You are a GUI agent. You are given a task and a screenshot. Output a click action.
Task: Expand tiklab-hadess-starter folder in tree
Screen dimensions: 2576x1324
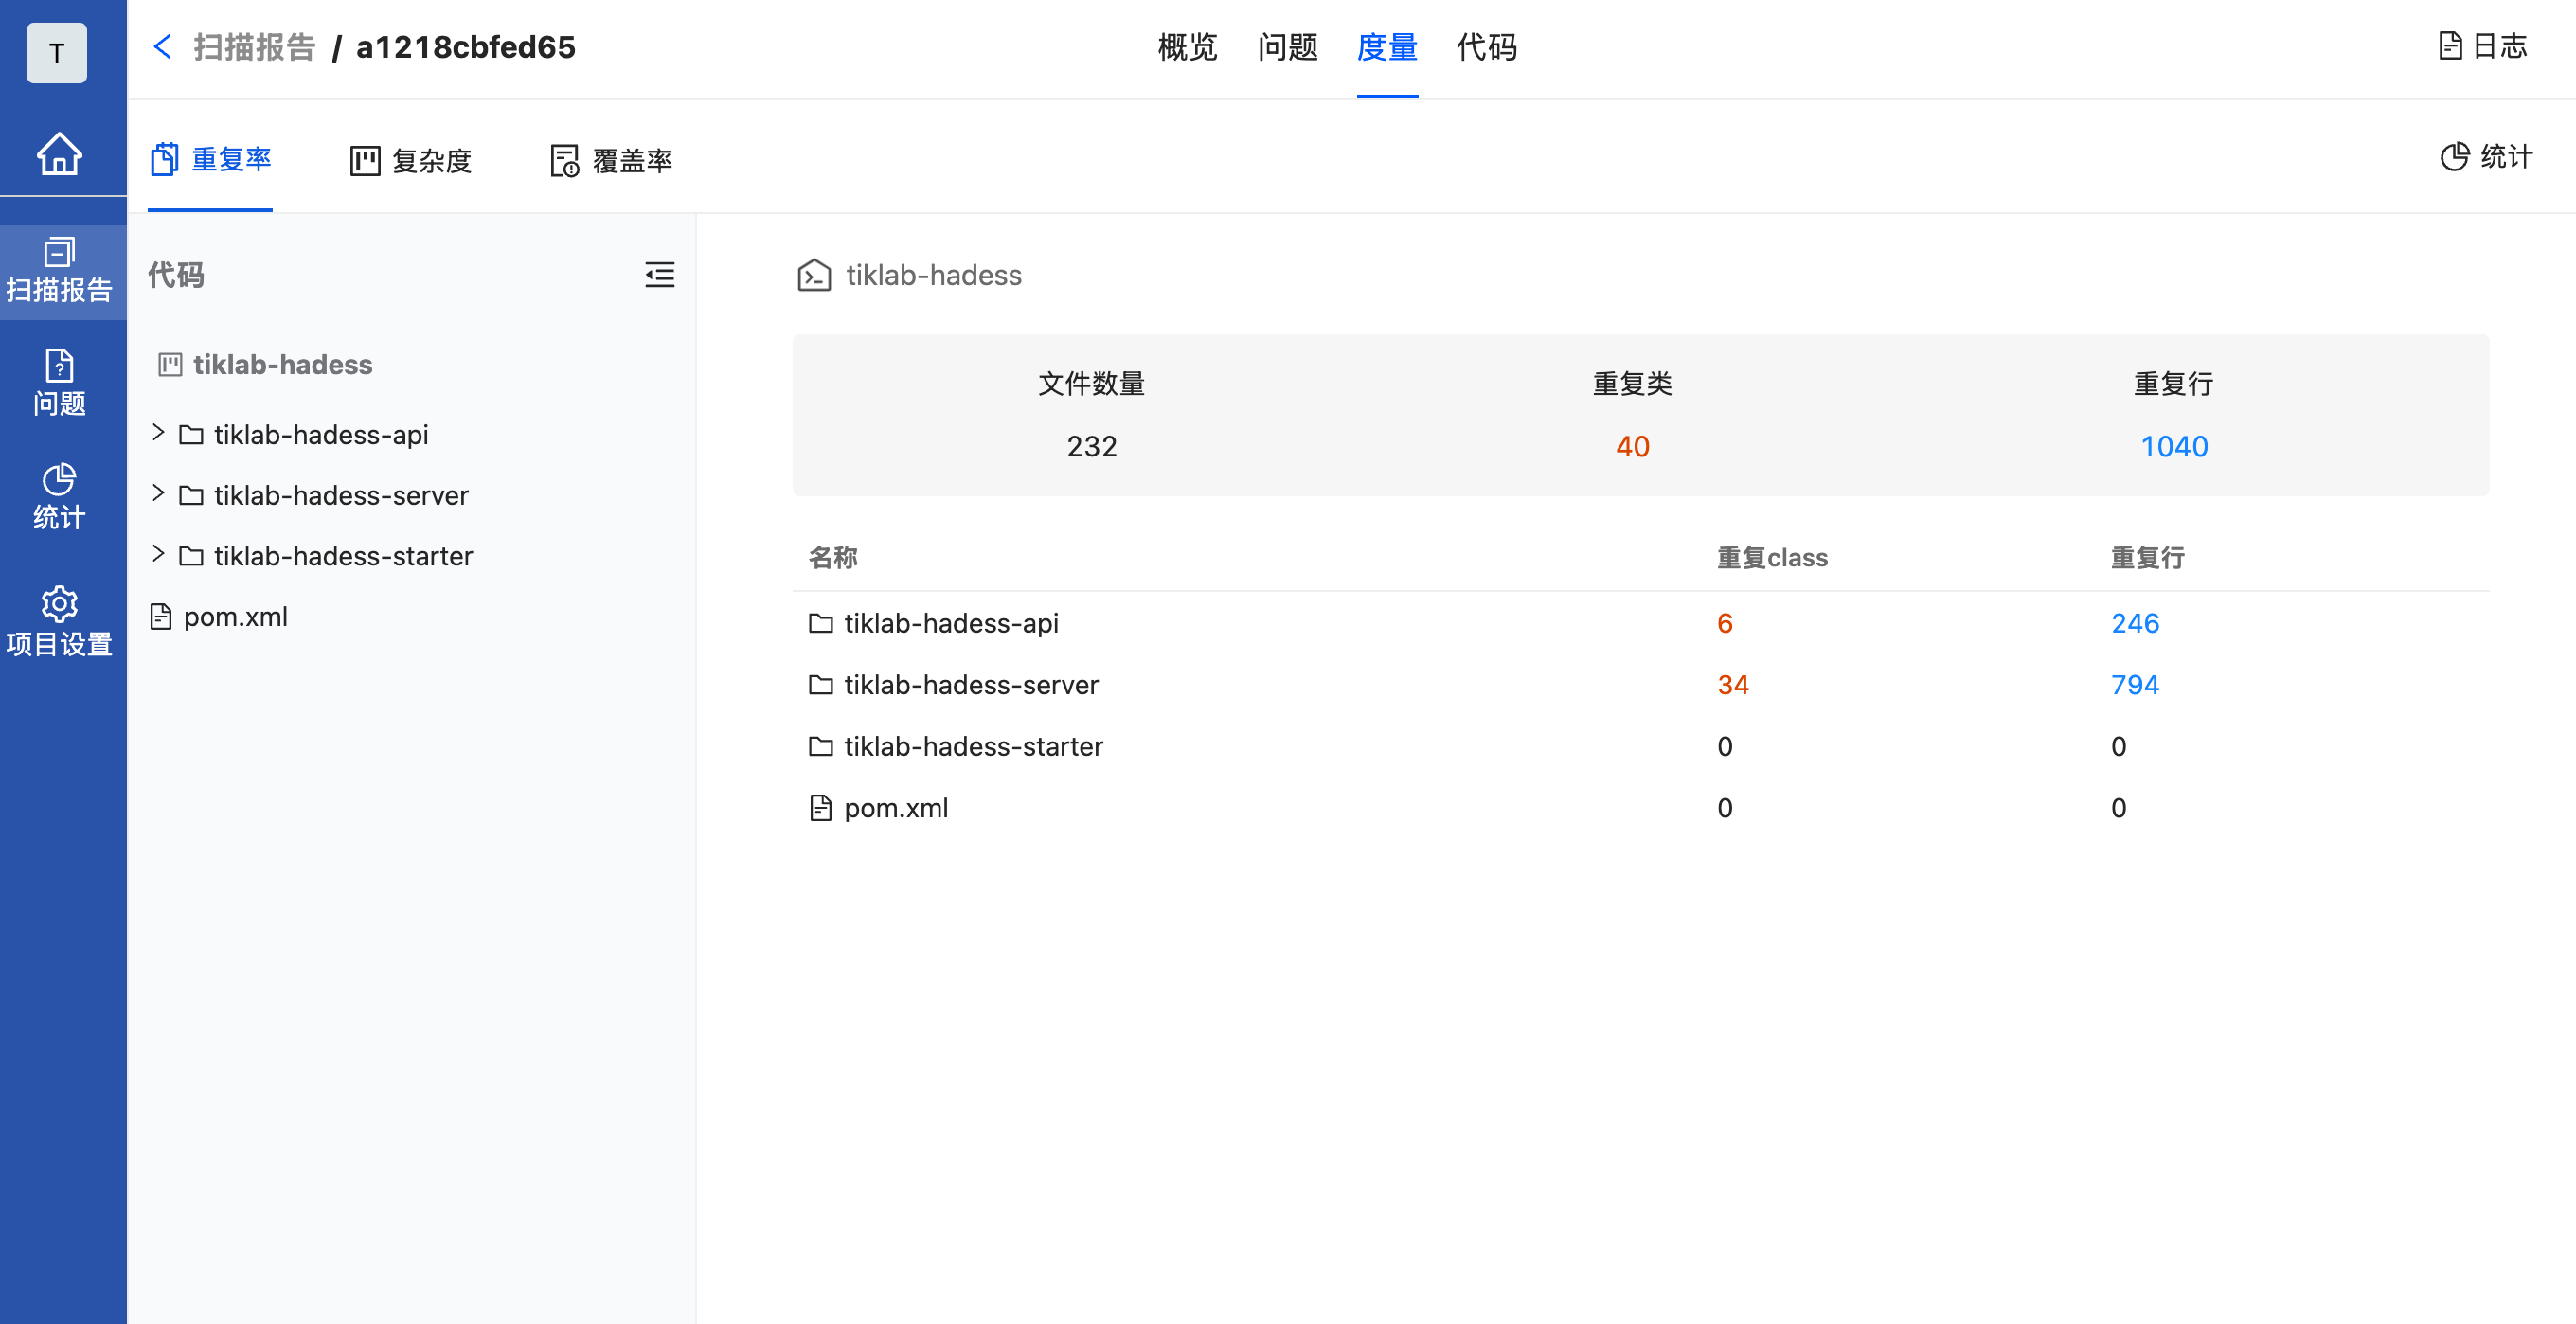[158, 554]
